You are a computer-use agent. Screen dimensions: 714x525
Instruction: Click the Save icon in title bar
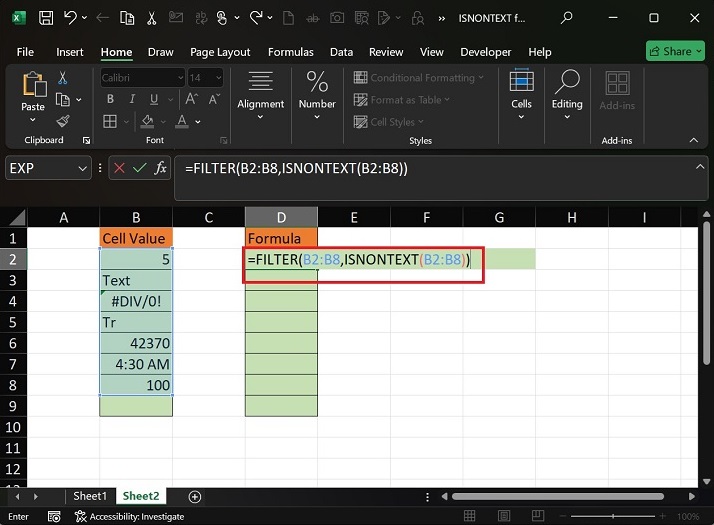(47, 18)
